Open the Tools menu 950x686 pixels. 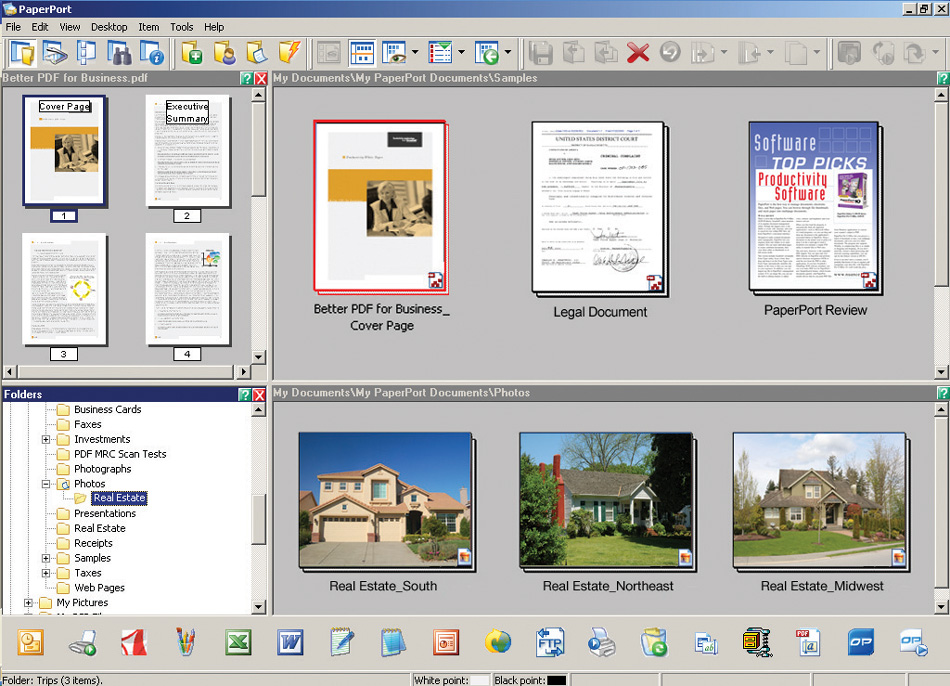point(181,27)
